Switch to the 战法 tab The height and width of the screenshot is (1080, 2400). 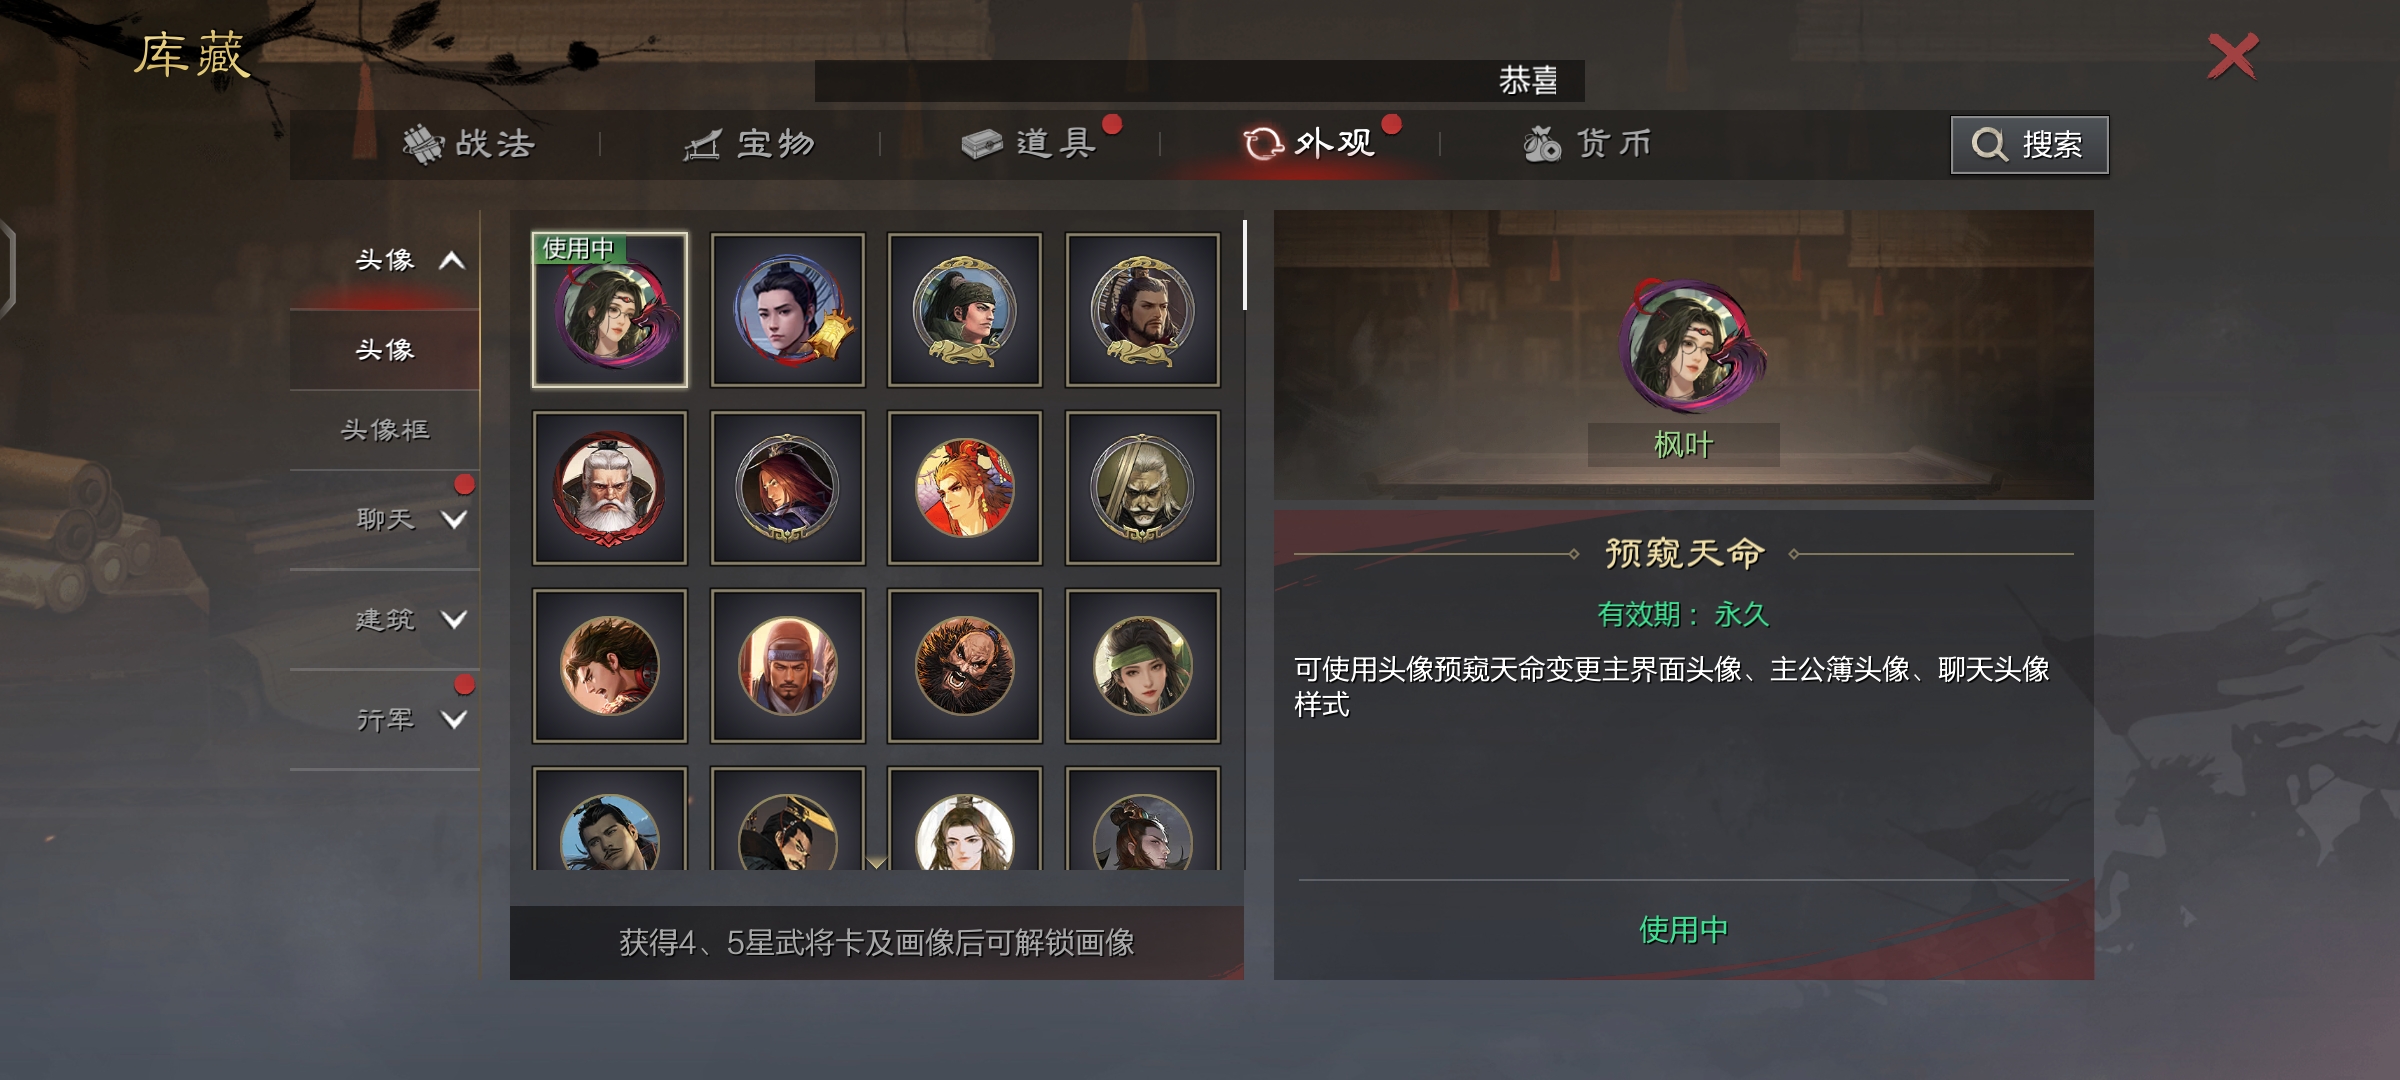coord(469,144)
